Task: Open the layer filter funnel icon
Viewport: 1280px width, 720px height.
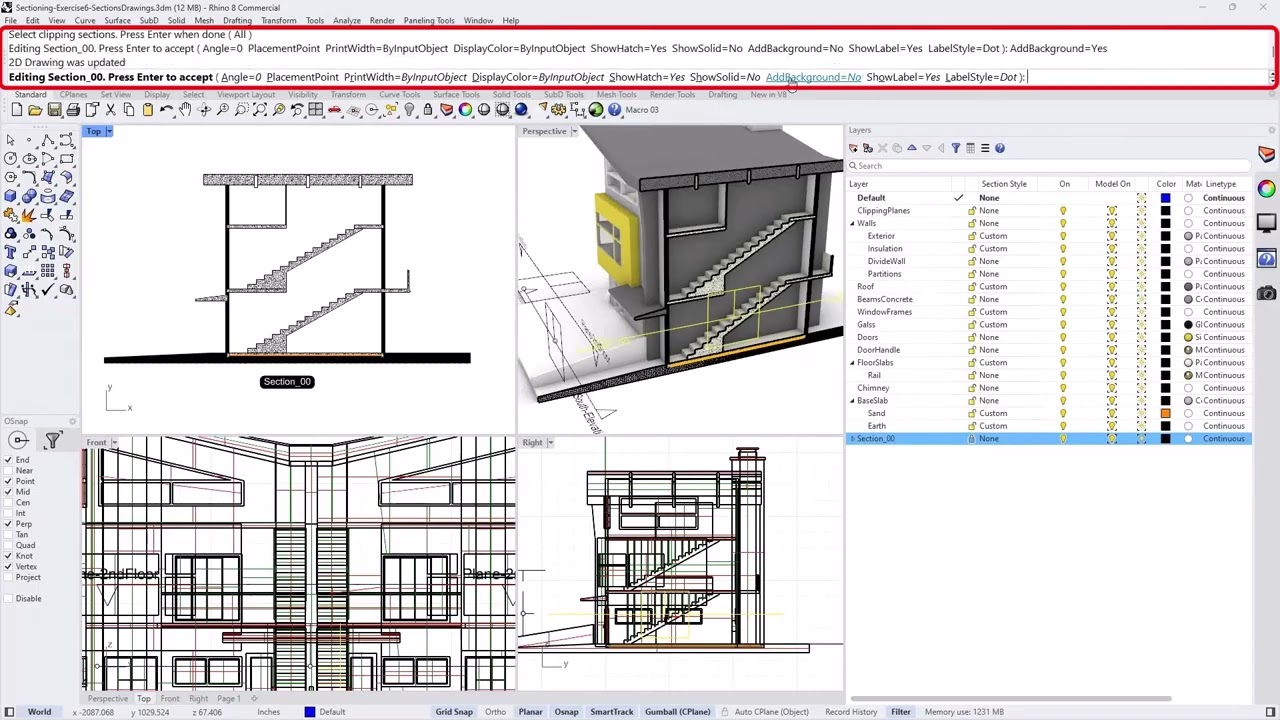Action: coord(955,148)
